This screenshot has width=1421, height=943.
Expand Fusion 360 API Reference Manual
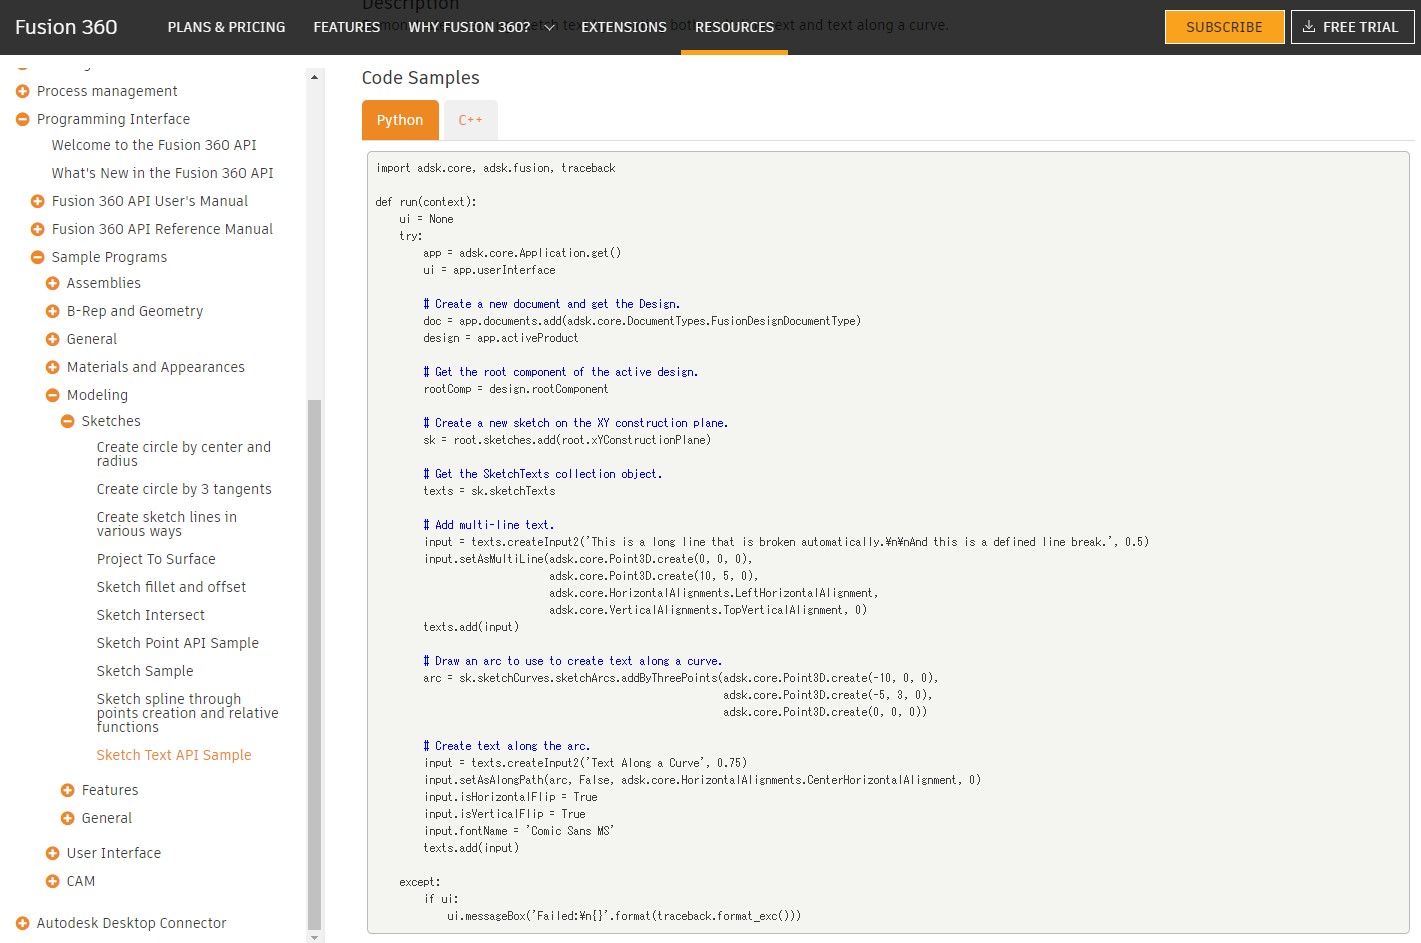[x=37, y=229]
